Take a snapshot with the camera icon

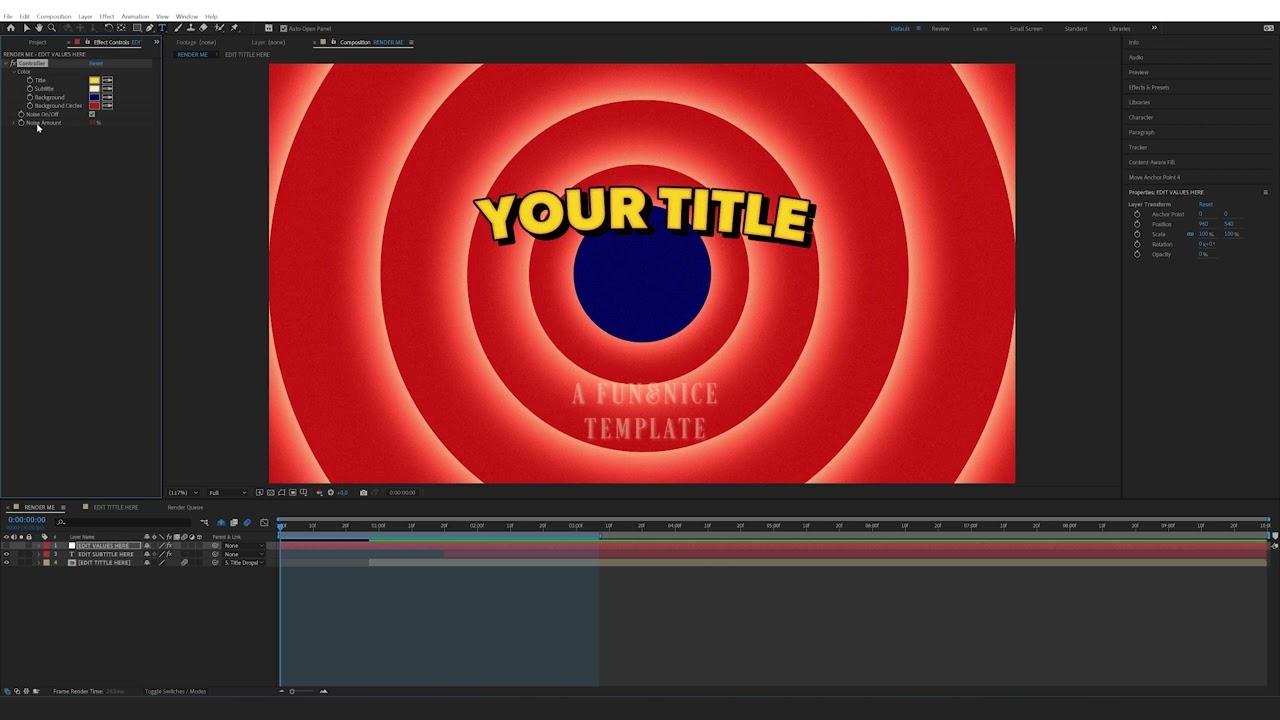click(x=363, y=492)
